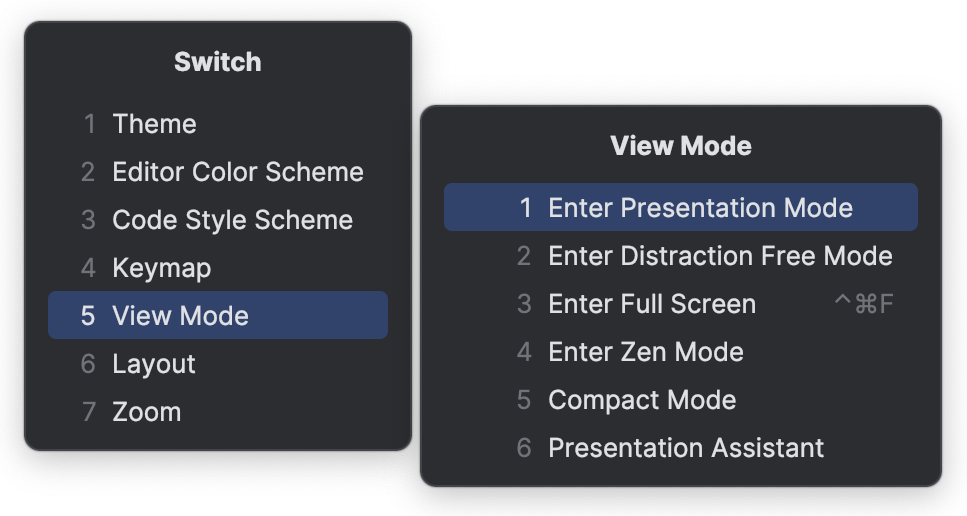Image resolution: width=967 pixels, height=516 pixels.
Task: Enter Presentation Mode
Action: point(700,208)
